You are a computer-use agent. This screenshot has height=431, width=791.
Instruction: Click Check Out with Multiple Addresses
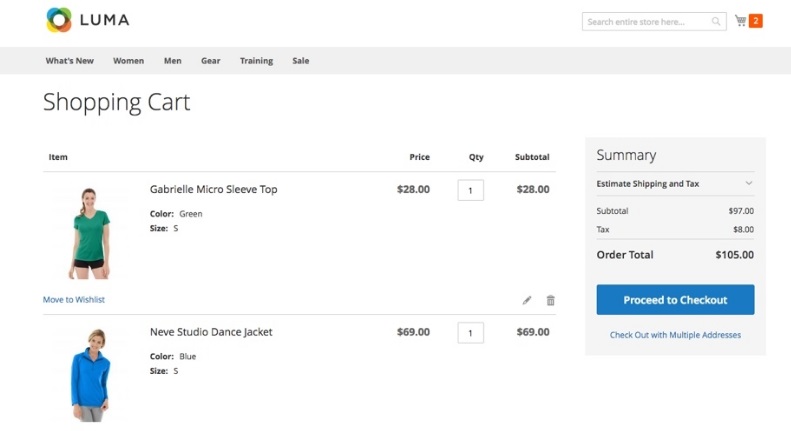click(675, 335)
